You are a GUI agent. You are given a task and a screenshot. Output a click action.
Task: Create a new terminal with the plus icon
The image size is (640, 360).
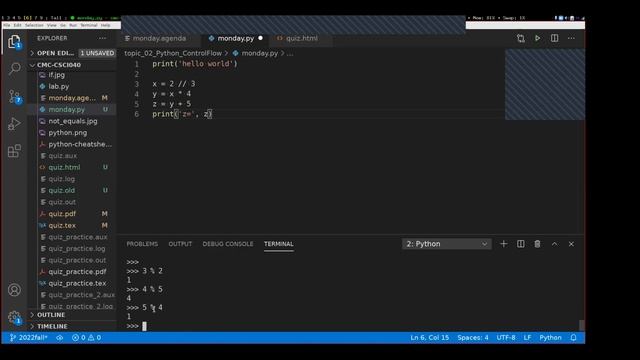coord(504,244)
